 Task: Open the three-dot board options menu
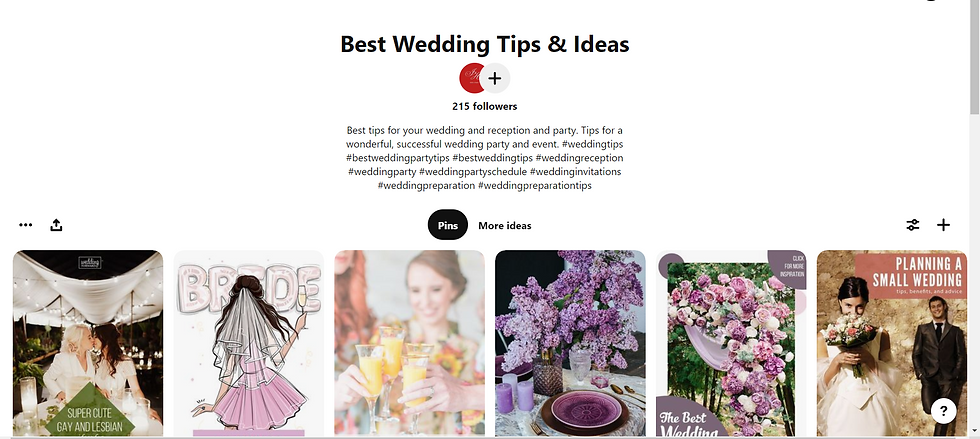coord(26,225)
